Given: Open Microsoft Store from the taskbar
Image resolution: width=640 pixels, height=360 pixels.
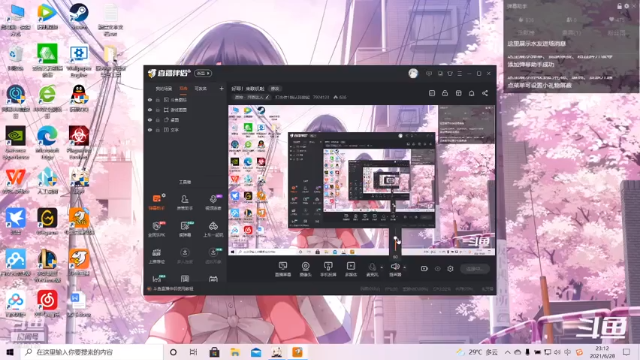Looking at the screenshot, I should point(214,352).
